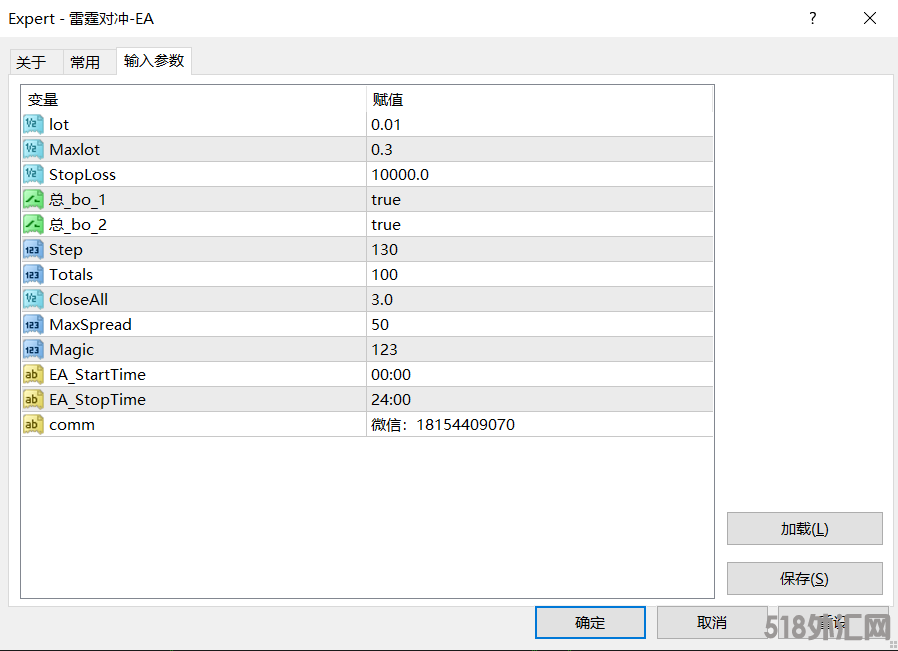
Task: Edit the MaxSpread value 50
Action: click(x=380, y=324)
